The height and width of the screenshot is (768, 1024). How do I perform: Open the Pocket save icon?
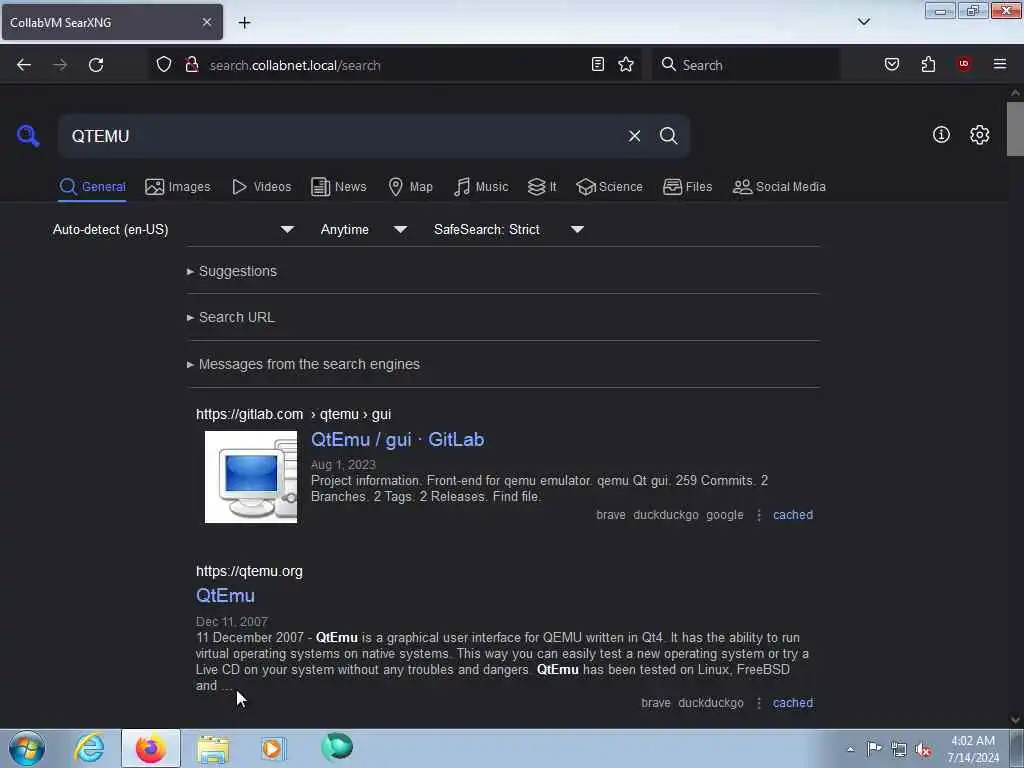[892, 64]
